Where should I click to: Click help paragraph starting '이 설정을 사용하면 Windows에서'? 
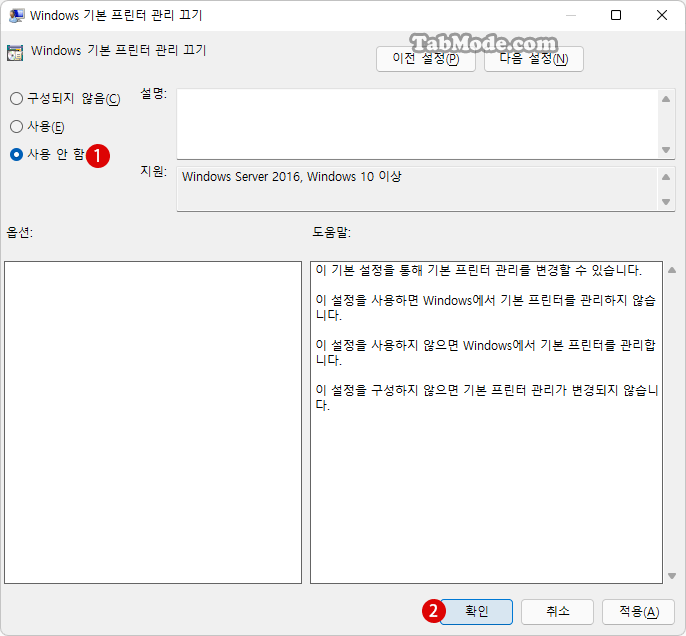(486, 308)
